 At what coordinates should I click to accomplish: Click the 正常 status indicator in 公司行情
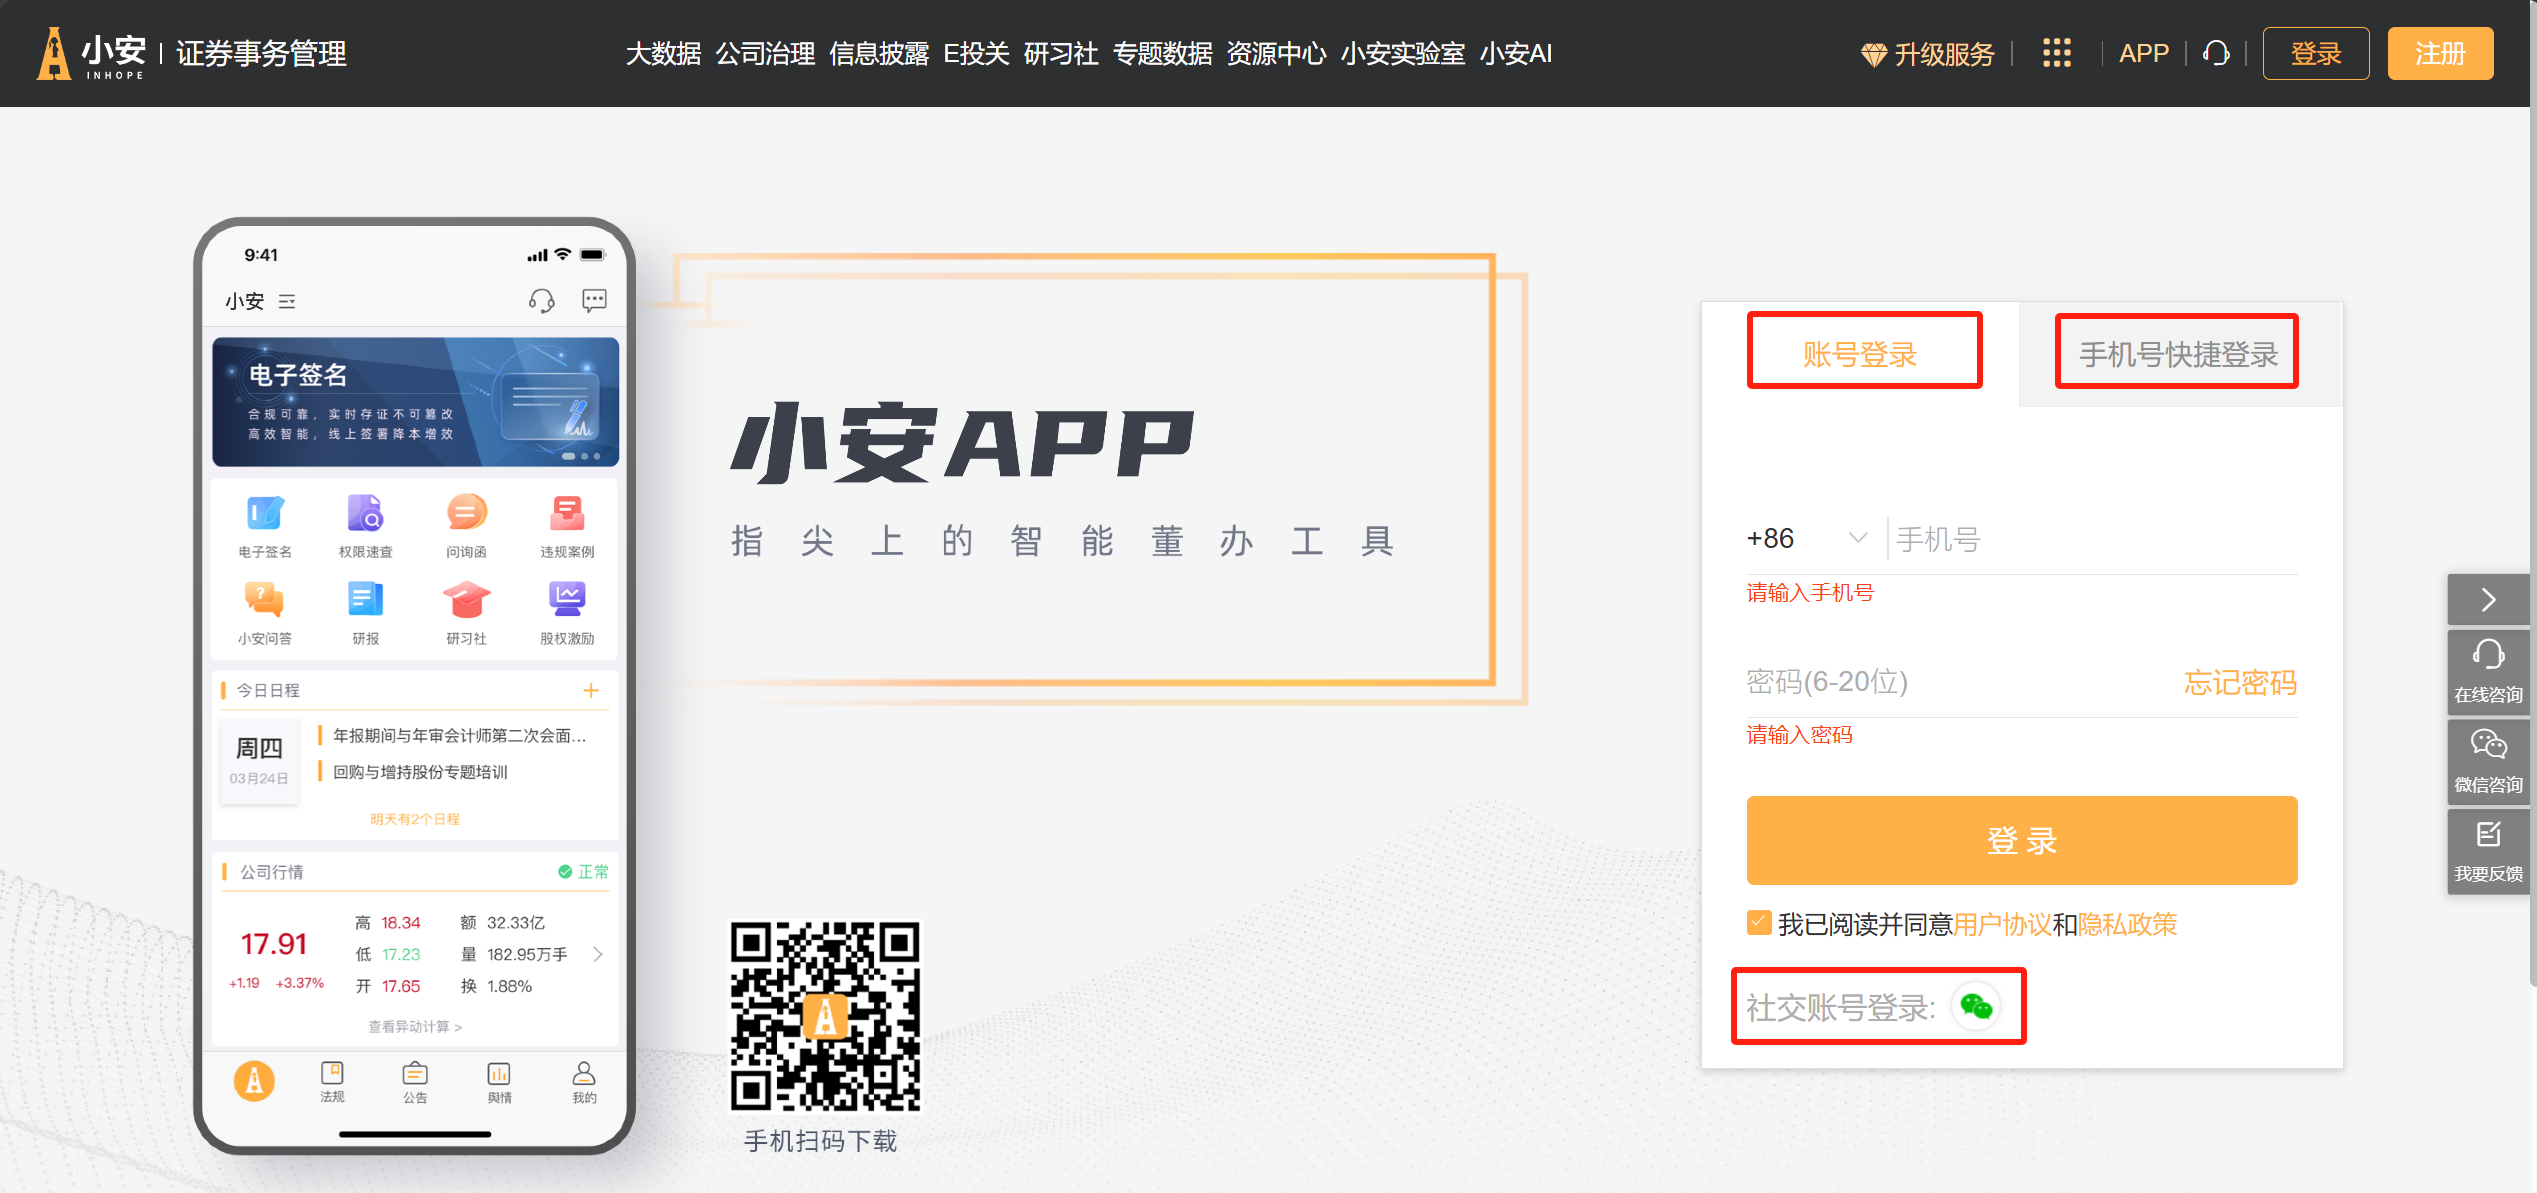[583, 871]
